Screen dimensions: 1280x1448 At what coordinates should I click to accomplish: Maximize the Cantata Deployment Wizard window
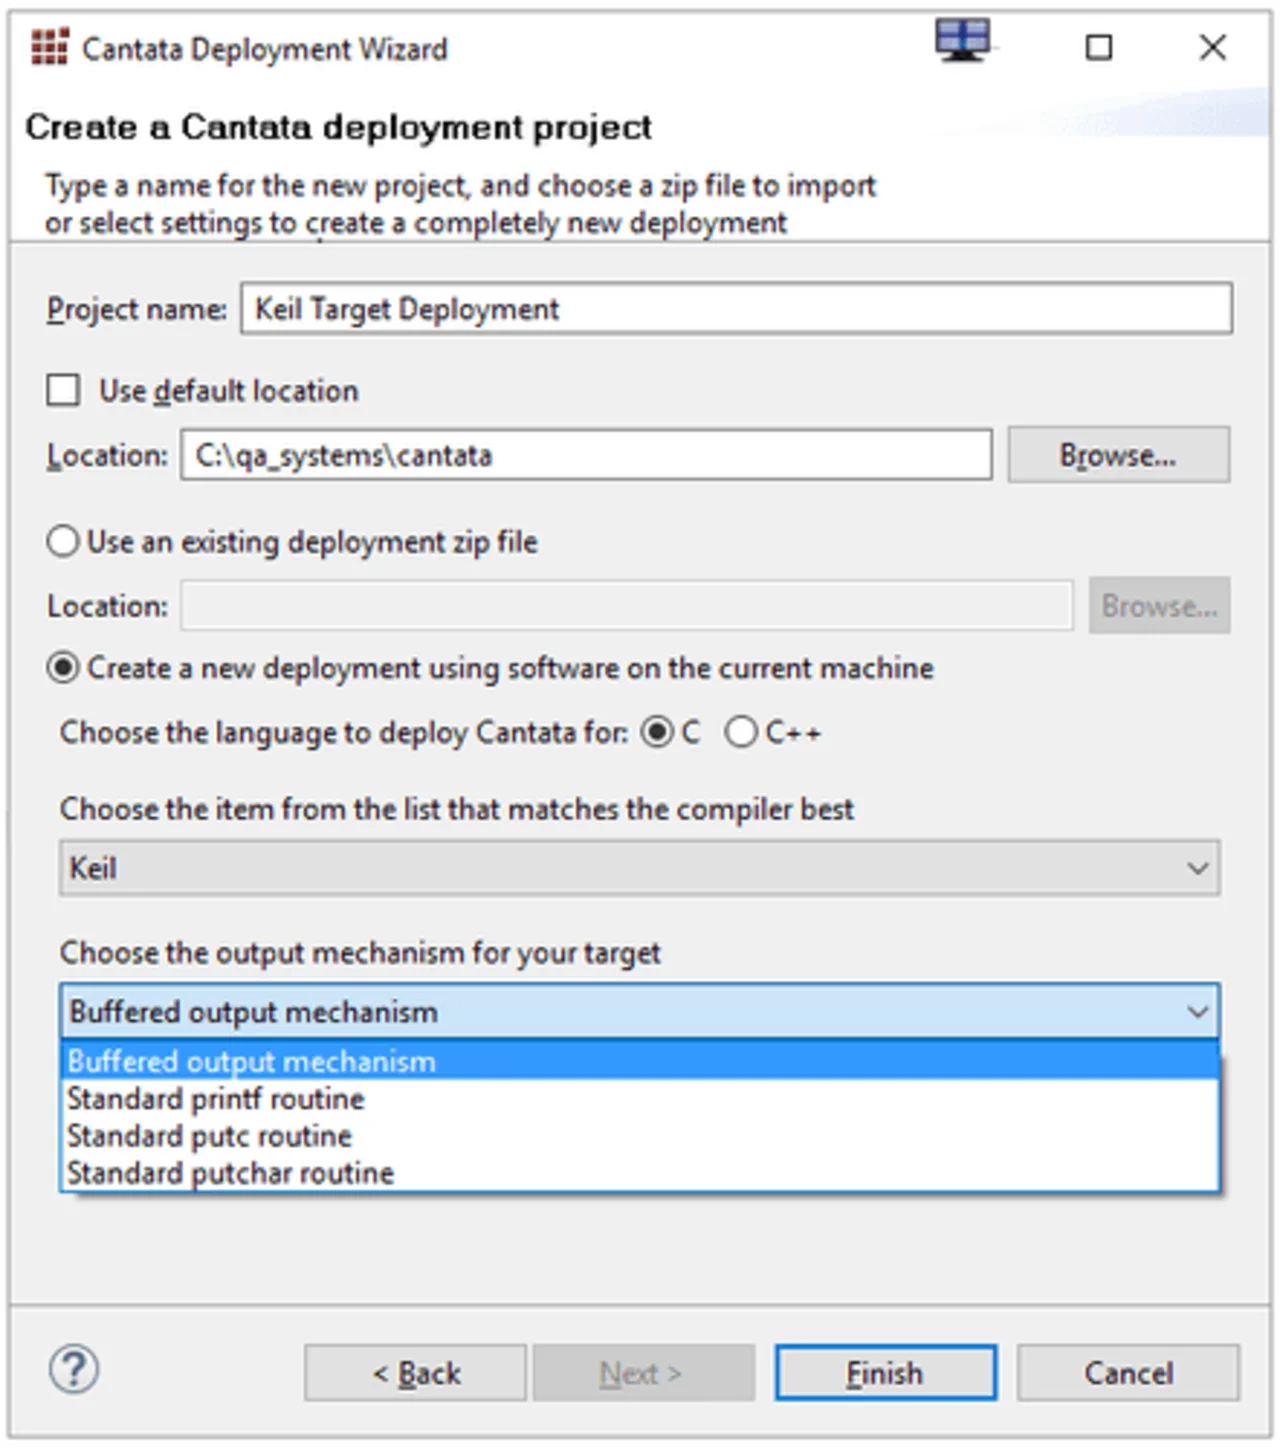point(1099,47)
